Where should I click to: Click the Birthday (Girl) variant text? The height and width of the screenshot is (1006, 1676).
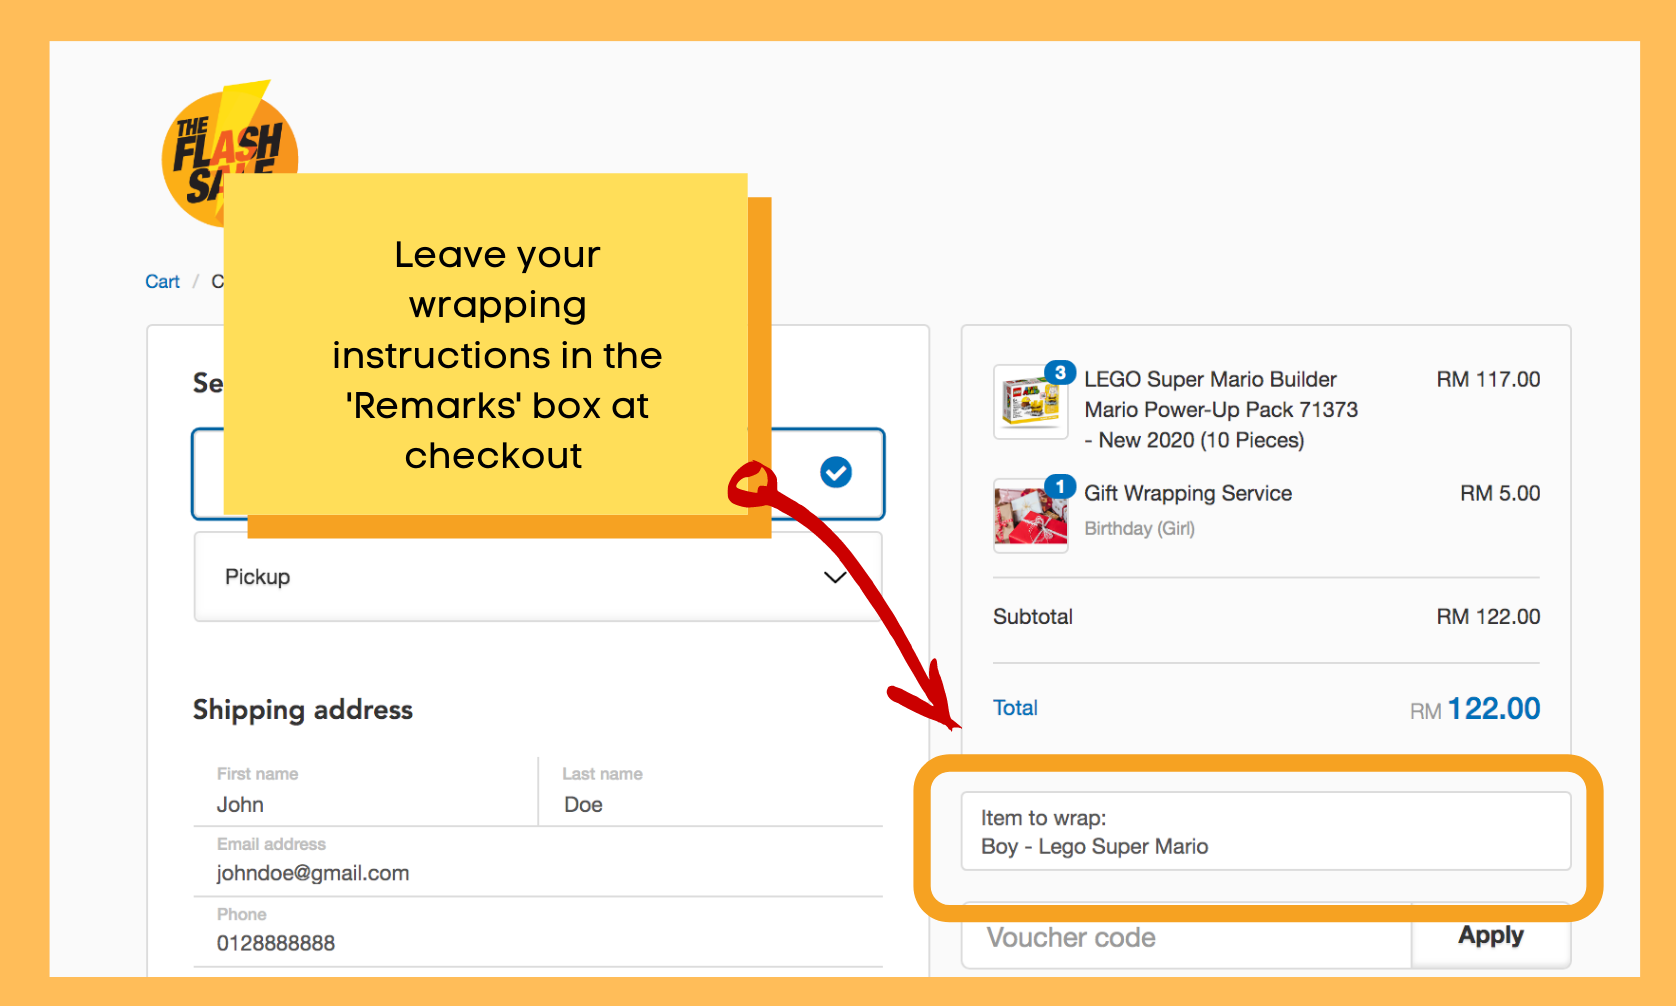(x=1140, y=528)
